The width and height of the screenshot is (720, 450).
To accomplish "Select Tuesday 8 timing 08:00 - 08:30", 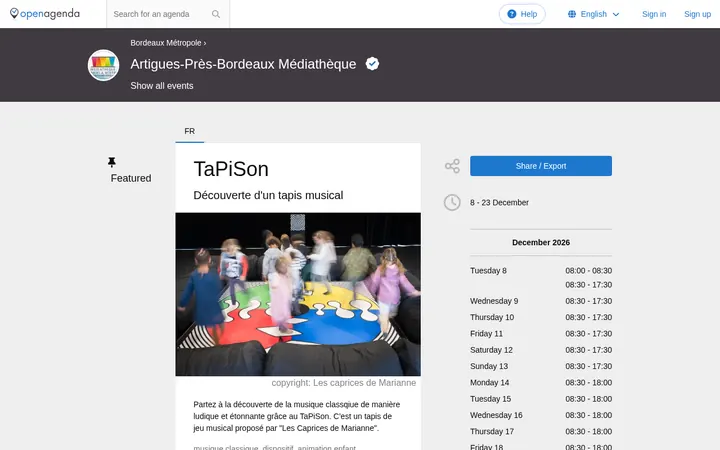I will pos(588,271).
